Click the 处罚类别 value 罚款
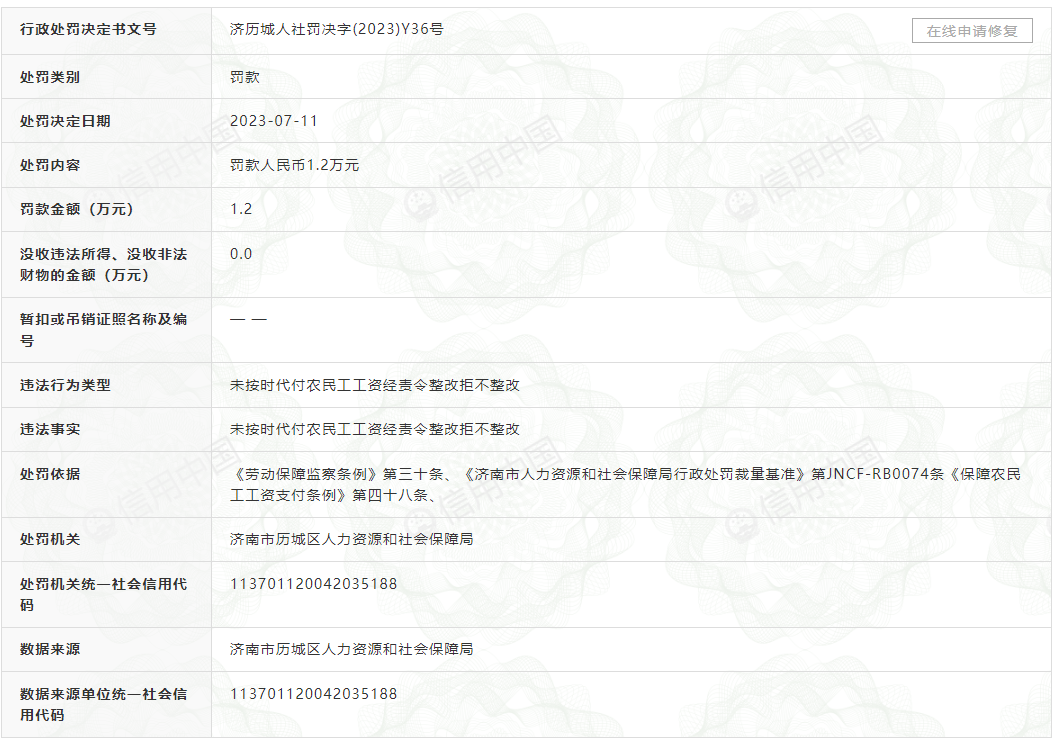 tap(245, 76)
